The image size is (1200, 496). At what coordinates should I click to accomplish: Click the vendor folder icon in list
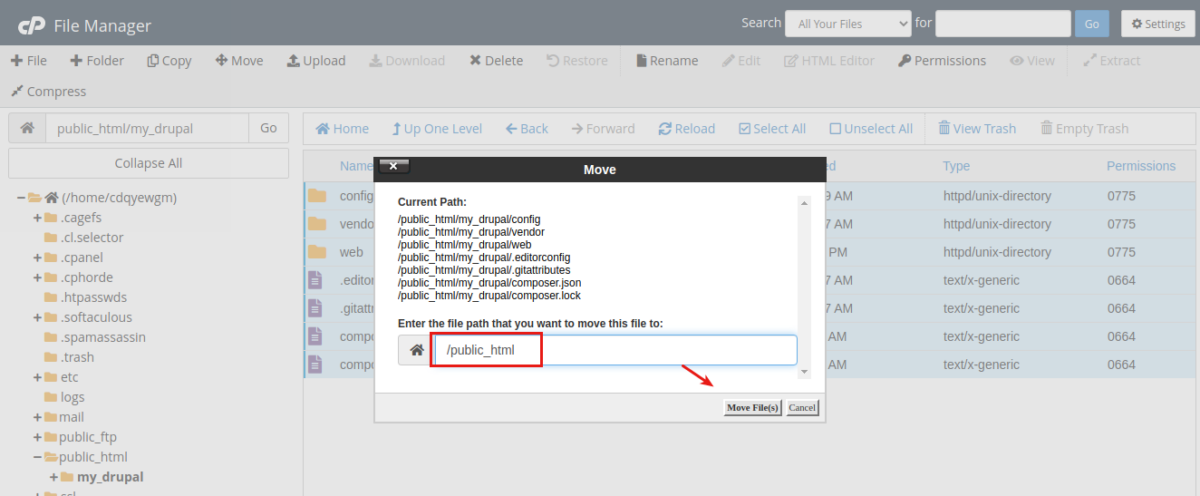coord(317,224)
